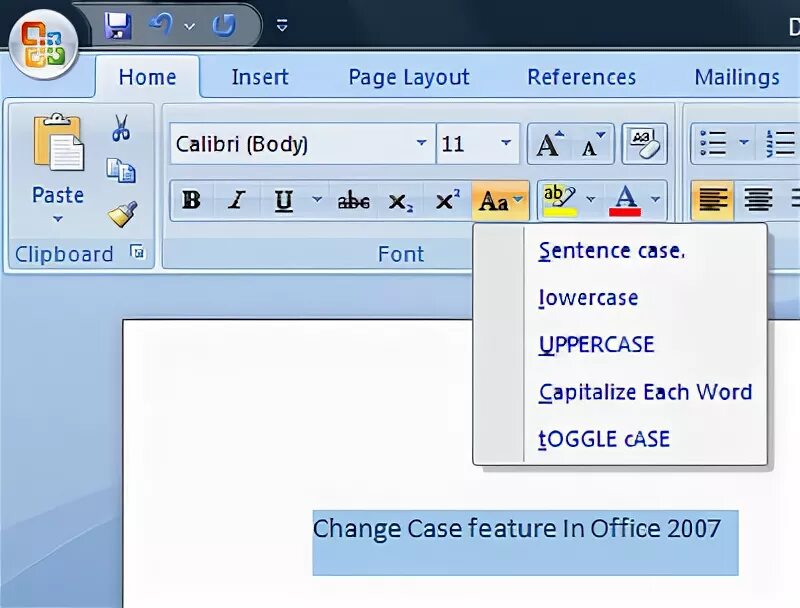Open the References tab
Image resolution: width=800 pixels, height=608 pixels.
coord(582,78)
